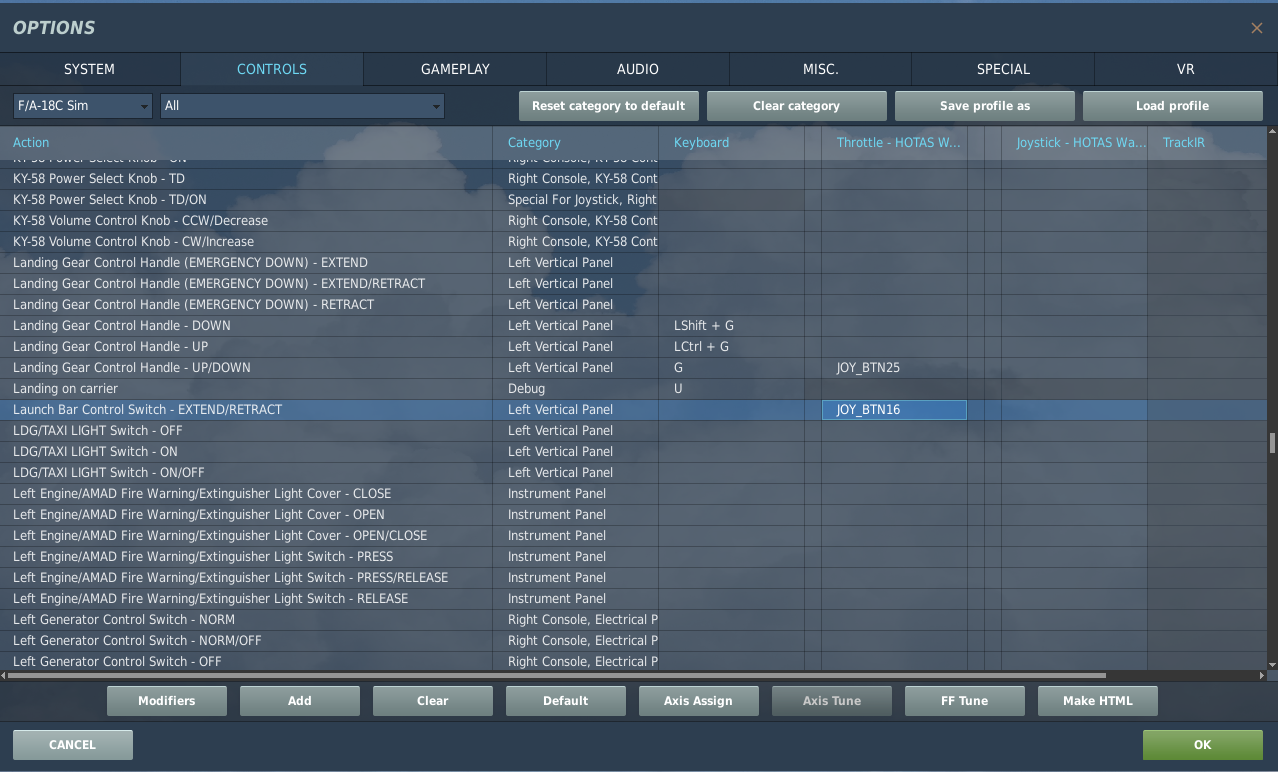The width and height of the screenshot is (1278, 772).
Task: Click the Keyboard column header
Action: pyautogui.click(x=732, y=143)
